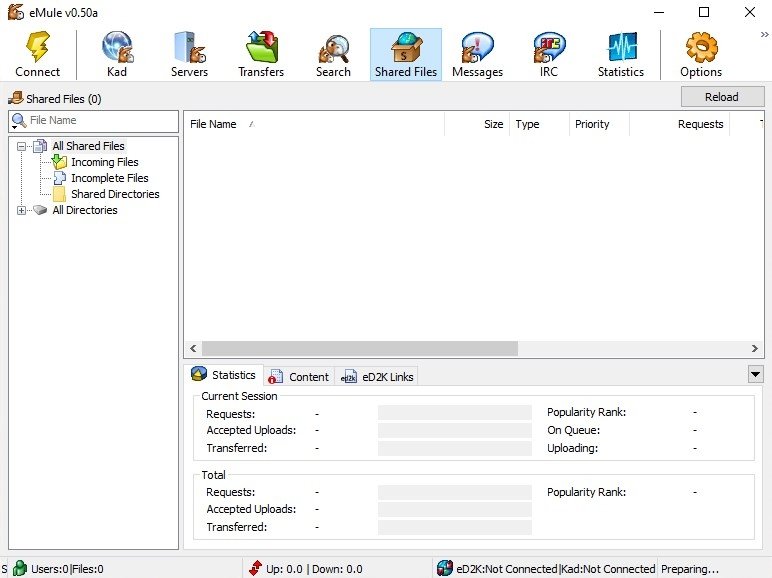Switch to the Content tab

[x=299, y=377]
